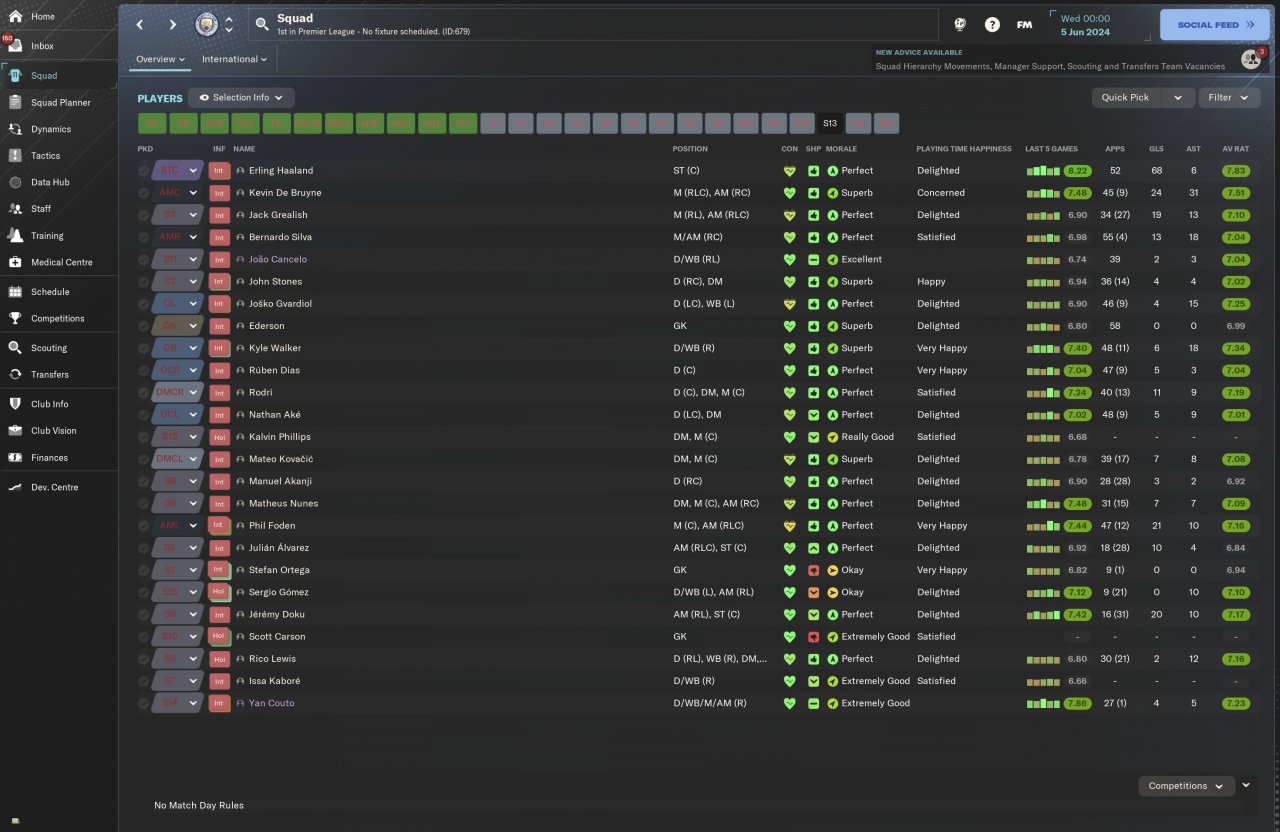Tick the pick circle for Ederson
Viewport: 1280px width, 832px height.
tap(144, 326)
